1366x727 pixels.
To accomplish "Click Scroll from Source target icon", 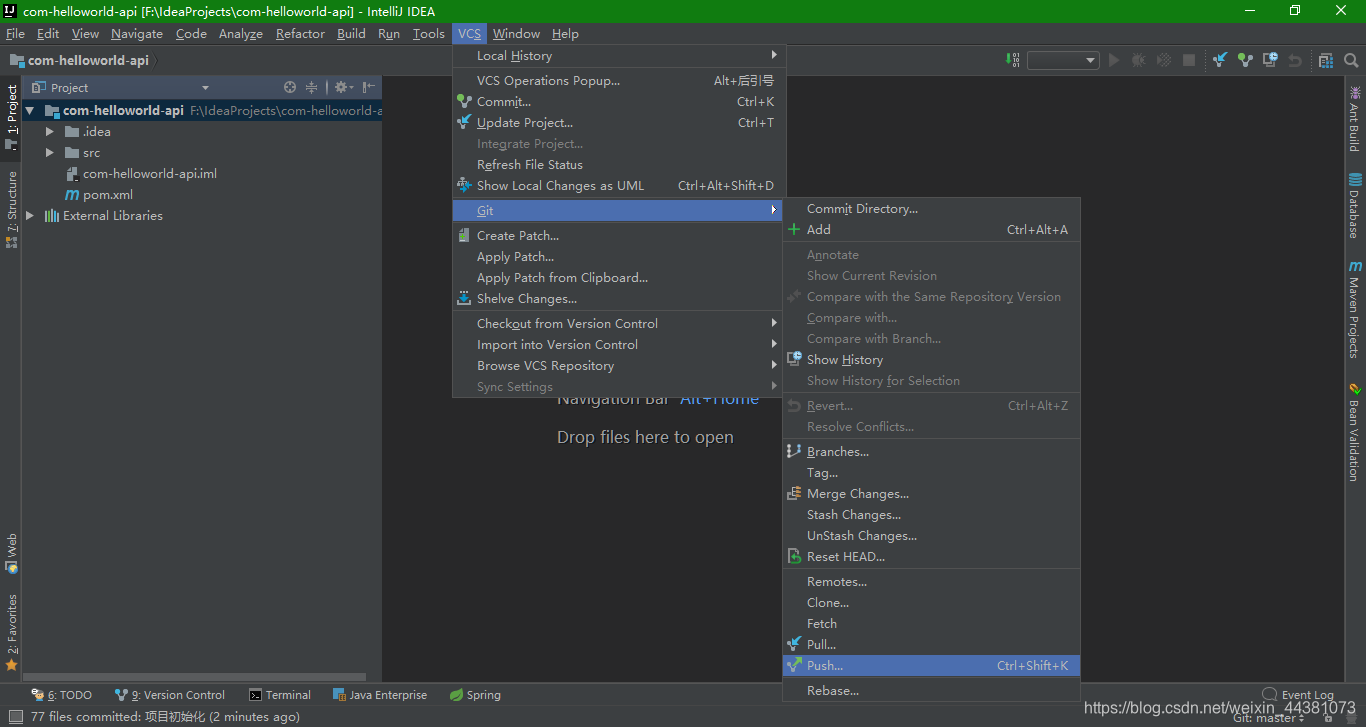I will point(290,87).
